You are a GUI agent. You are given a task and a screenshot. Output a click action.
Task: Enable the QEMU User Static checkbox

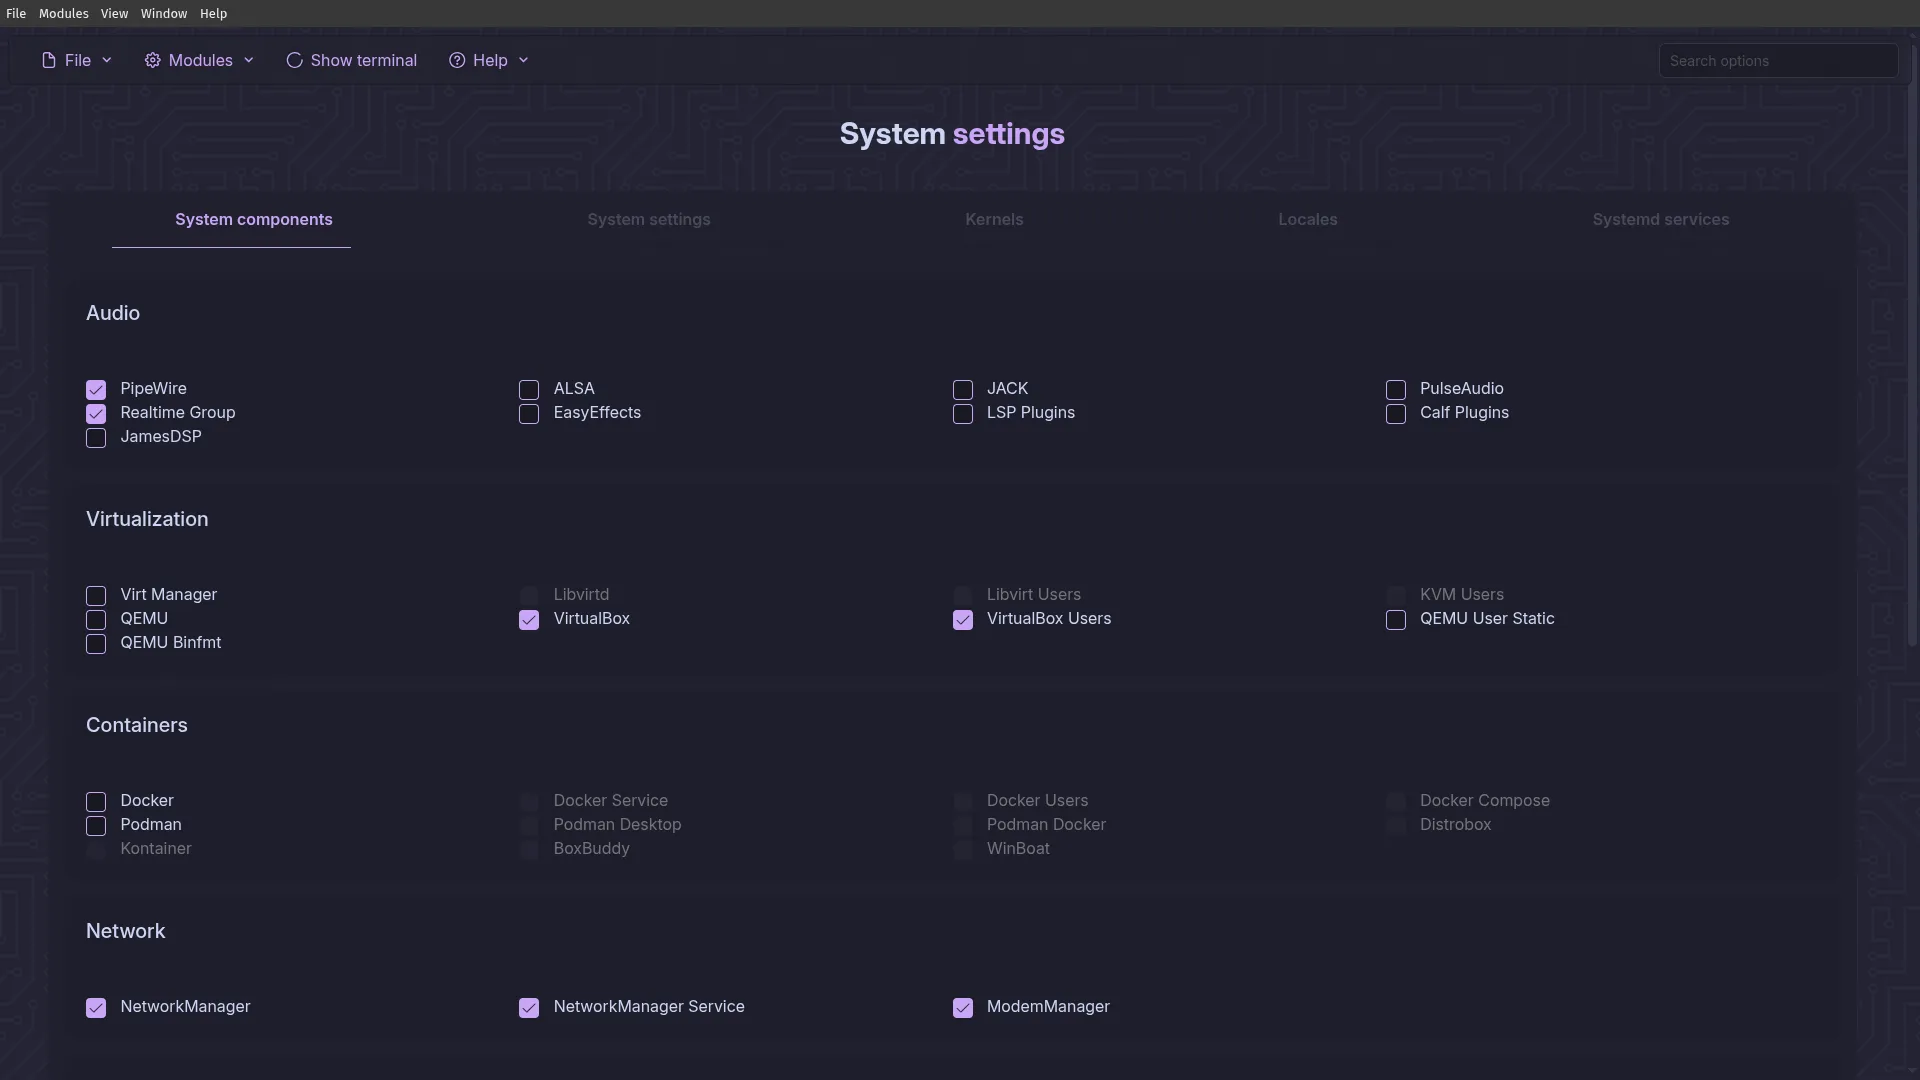tap(1396, 620)
